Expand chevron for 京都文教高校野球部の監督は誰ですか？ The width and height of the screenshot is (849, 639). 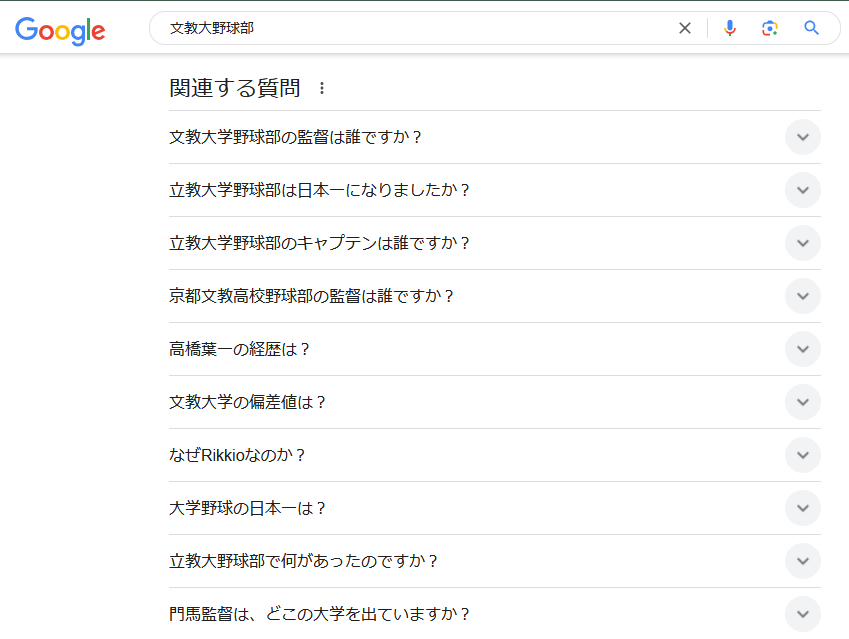(803, 296)
